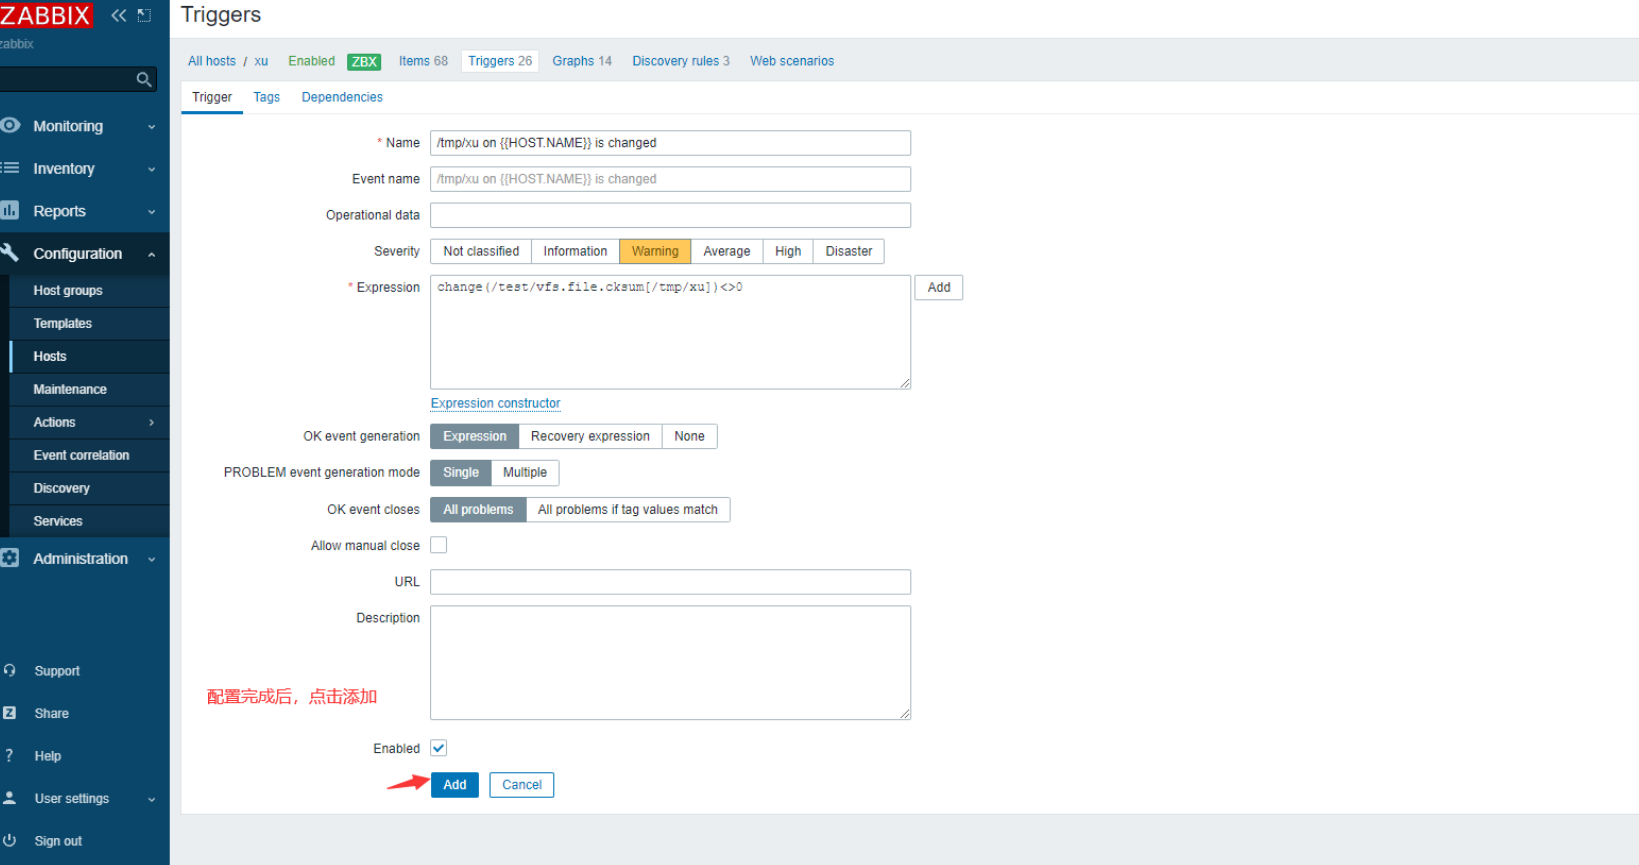Click Add button next to Expression
This screenshot has height=865, width=1639.
(939, 287)
